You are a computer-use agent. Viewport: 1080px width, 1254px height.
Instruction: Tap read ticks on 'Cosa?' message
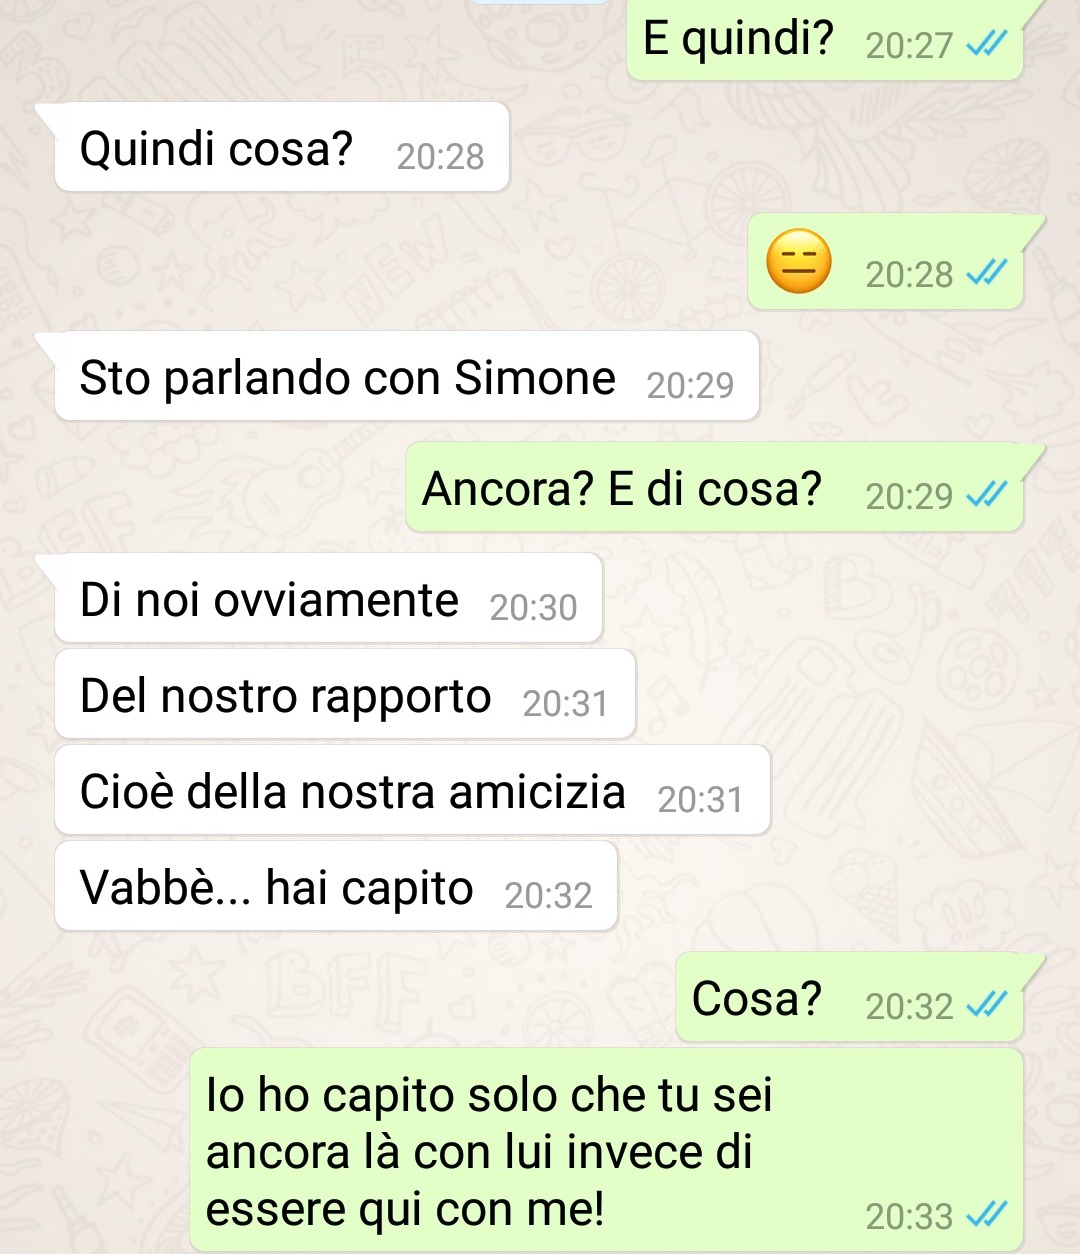[987, 1004]
